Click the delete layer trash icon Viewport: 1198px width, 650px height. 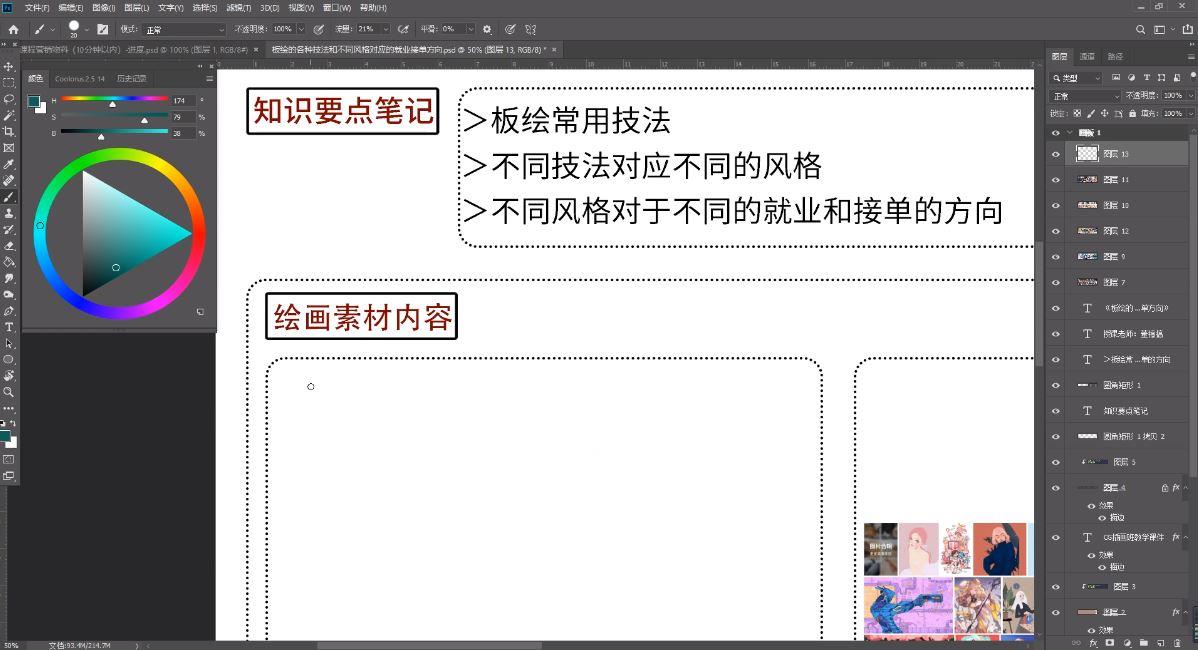coord(1177,643)
